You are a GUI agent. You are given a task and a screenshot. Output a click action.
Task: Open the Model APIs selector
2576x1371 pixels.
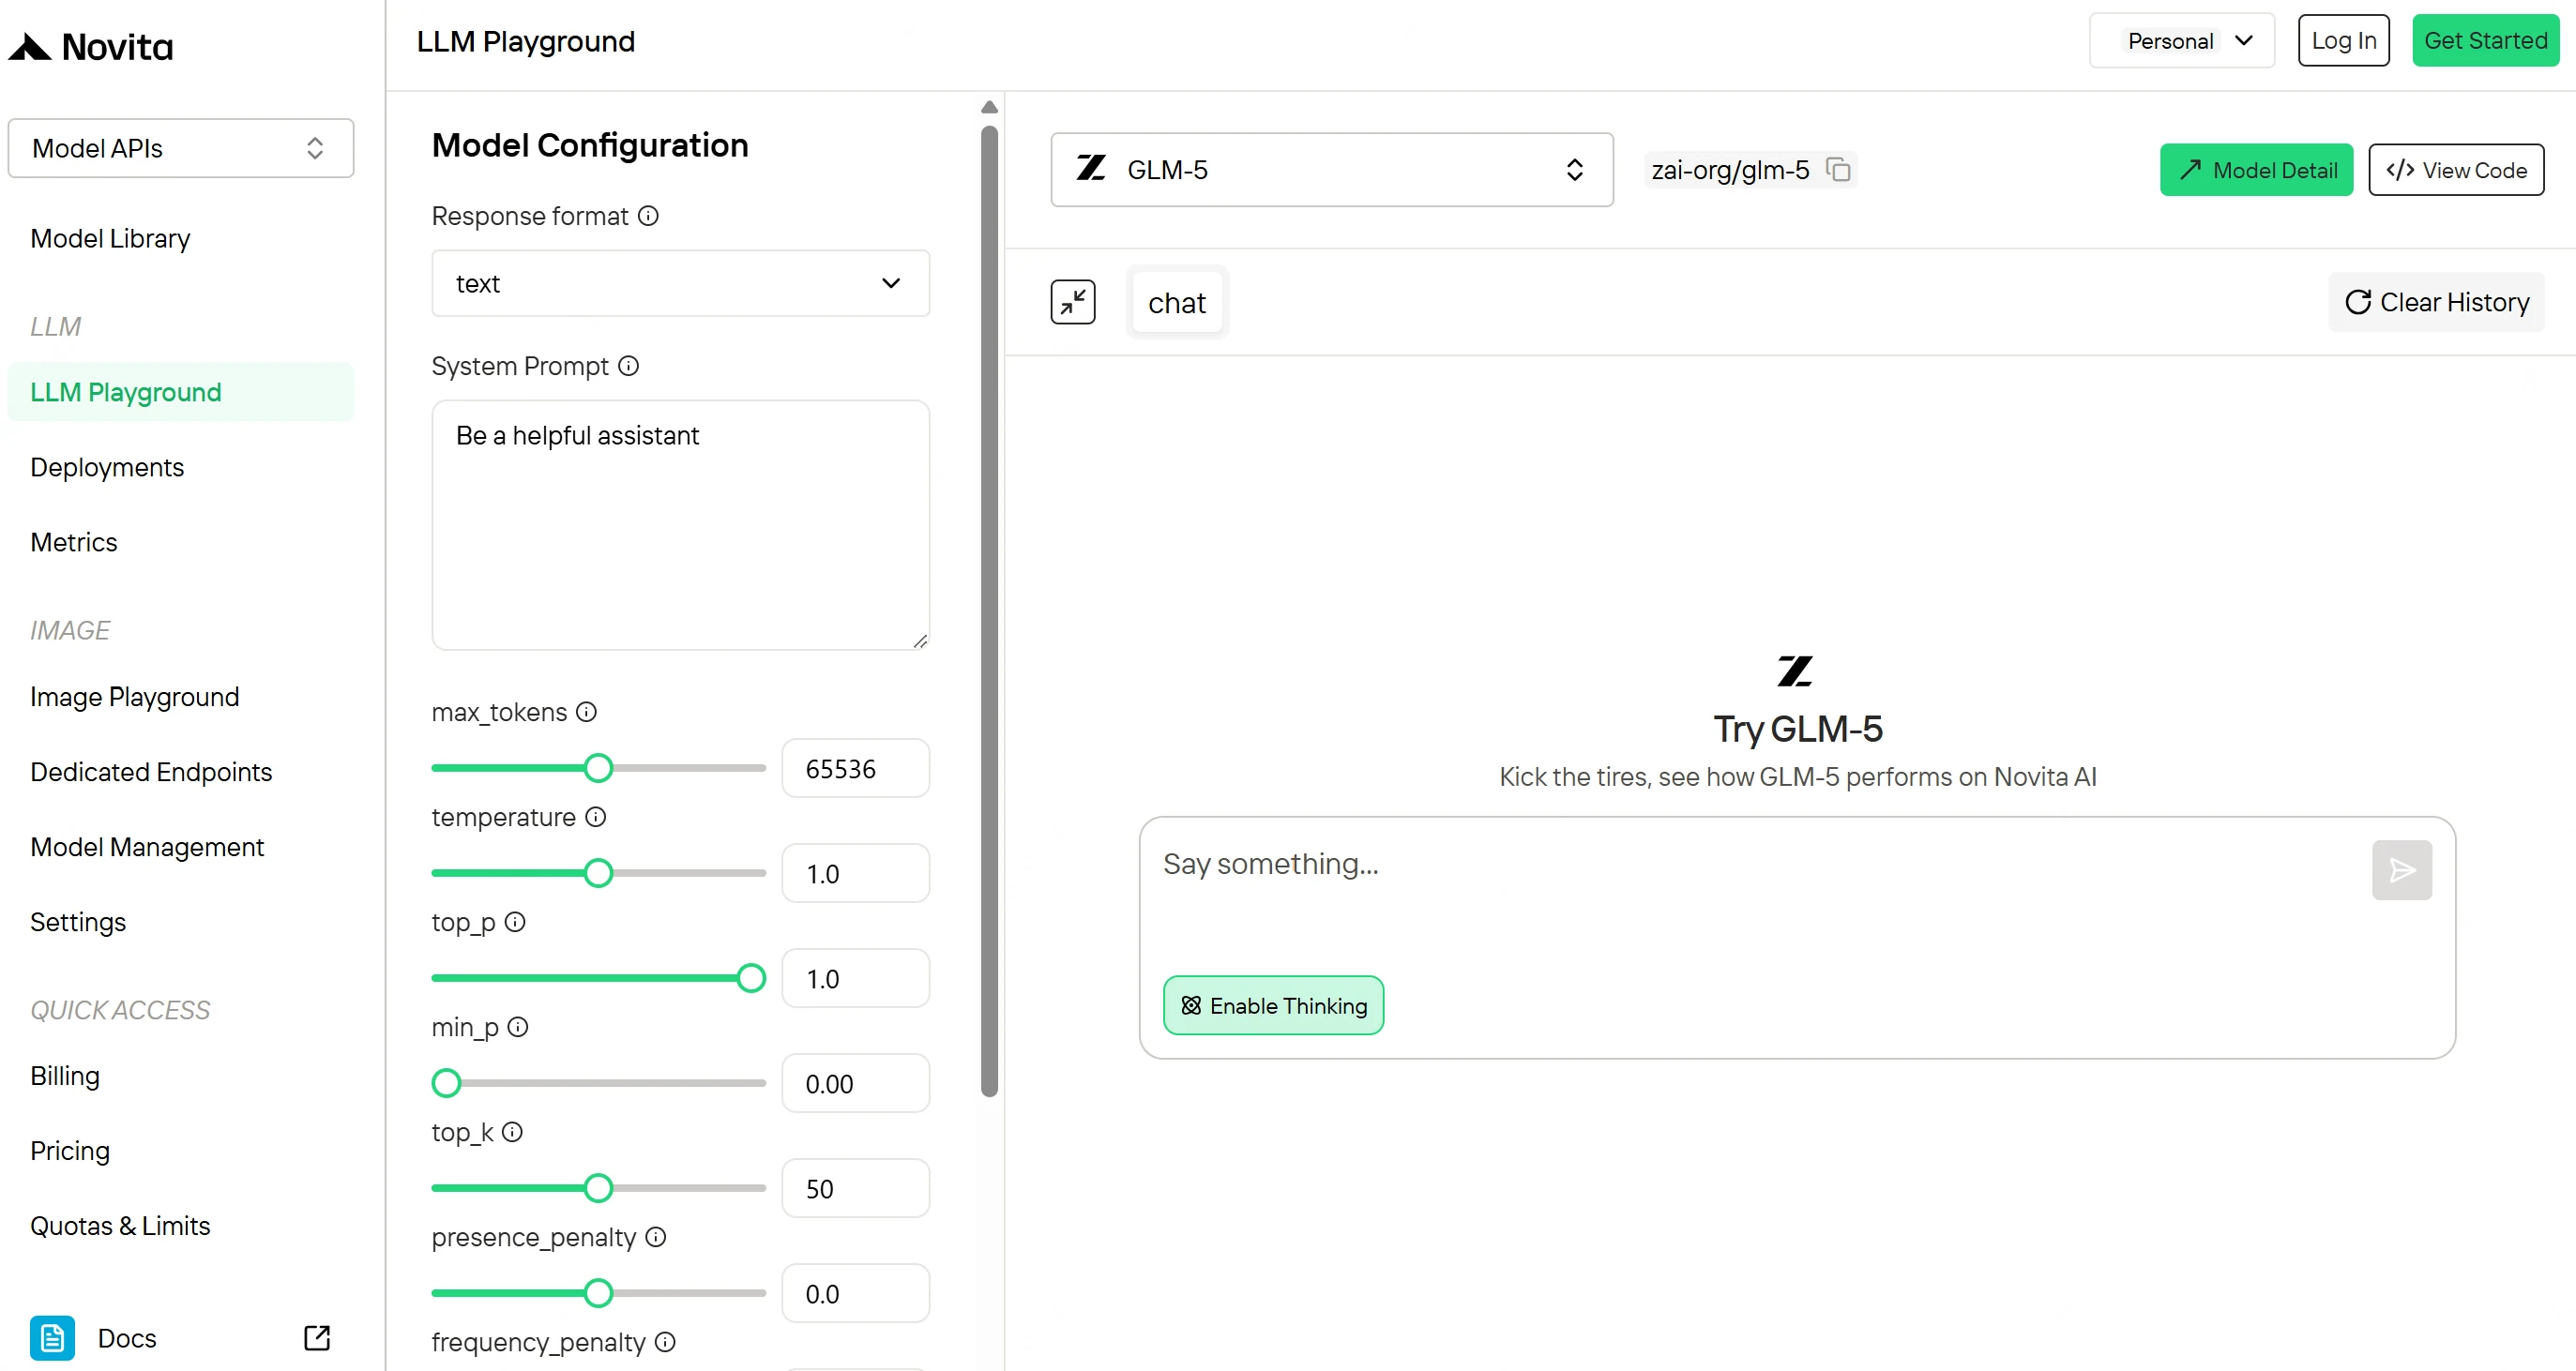click(x=181, y=148)
